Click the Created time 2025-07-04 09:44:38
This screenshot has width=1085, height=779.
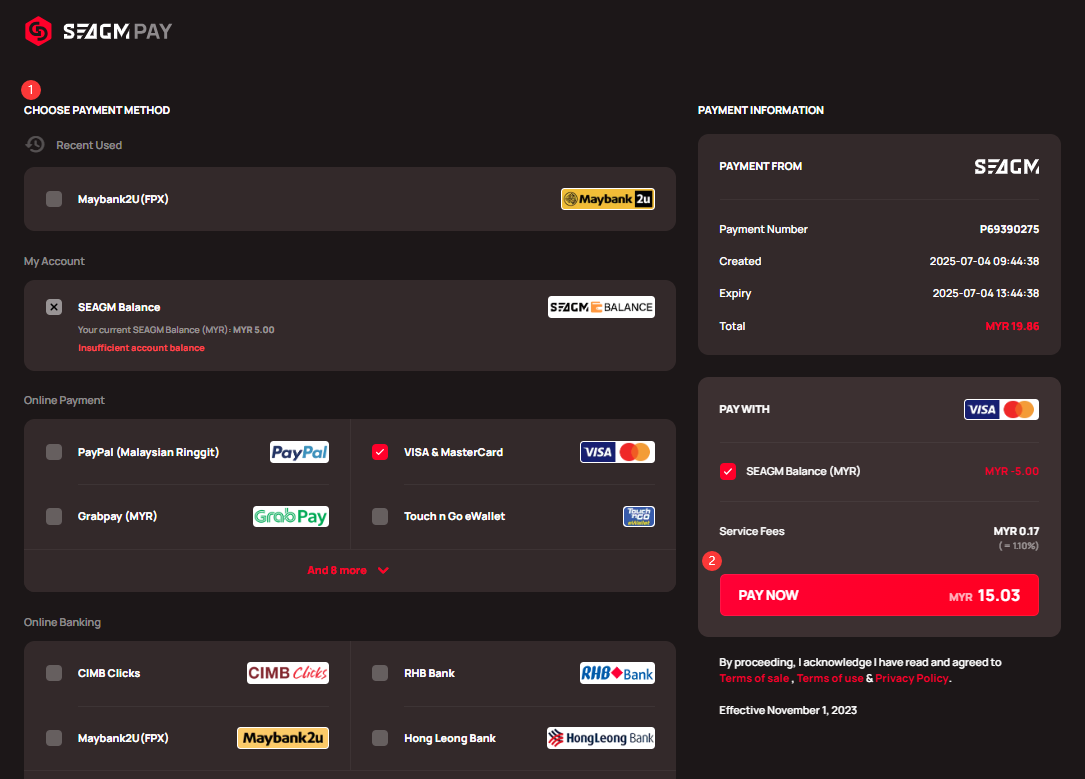(985, 262)
